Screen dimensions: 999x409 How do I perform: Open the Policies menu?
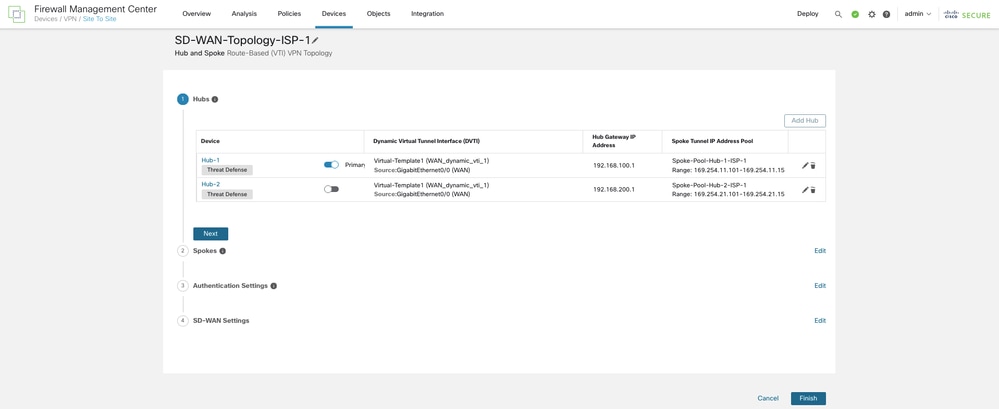point(289,13)
